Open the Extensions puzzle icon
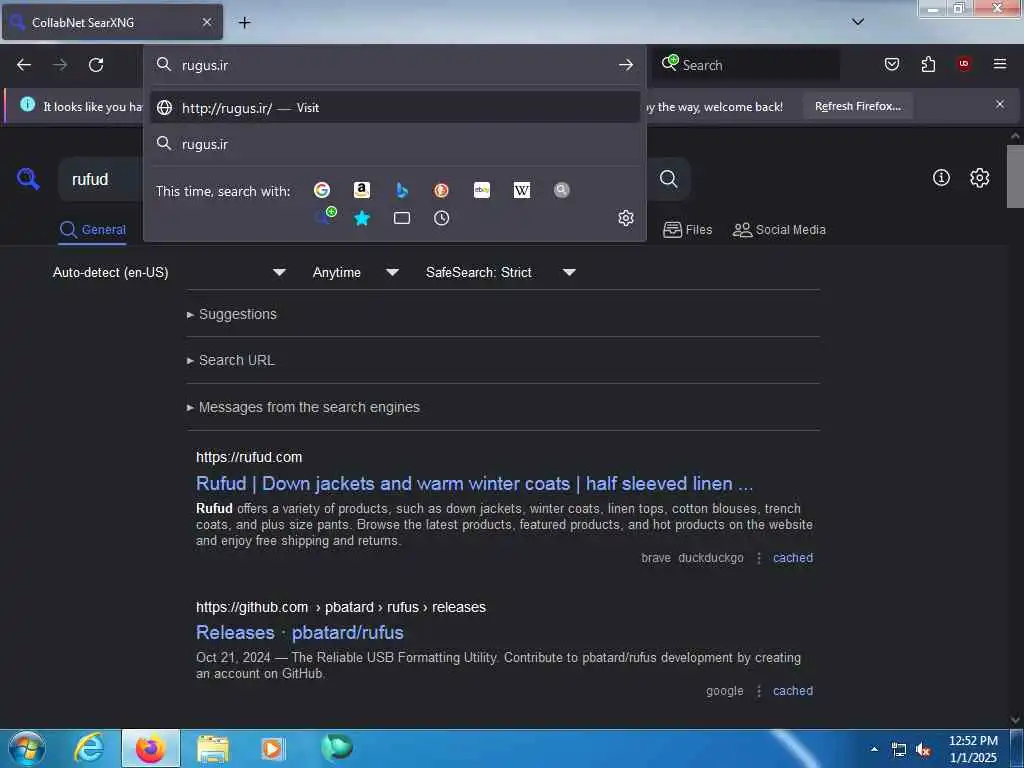The image size is (1024, 768). [928, 64]
